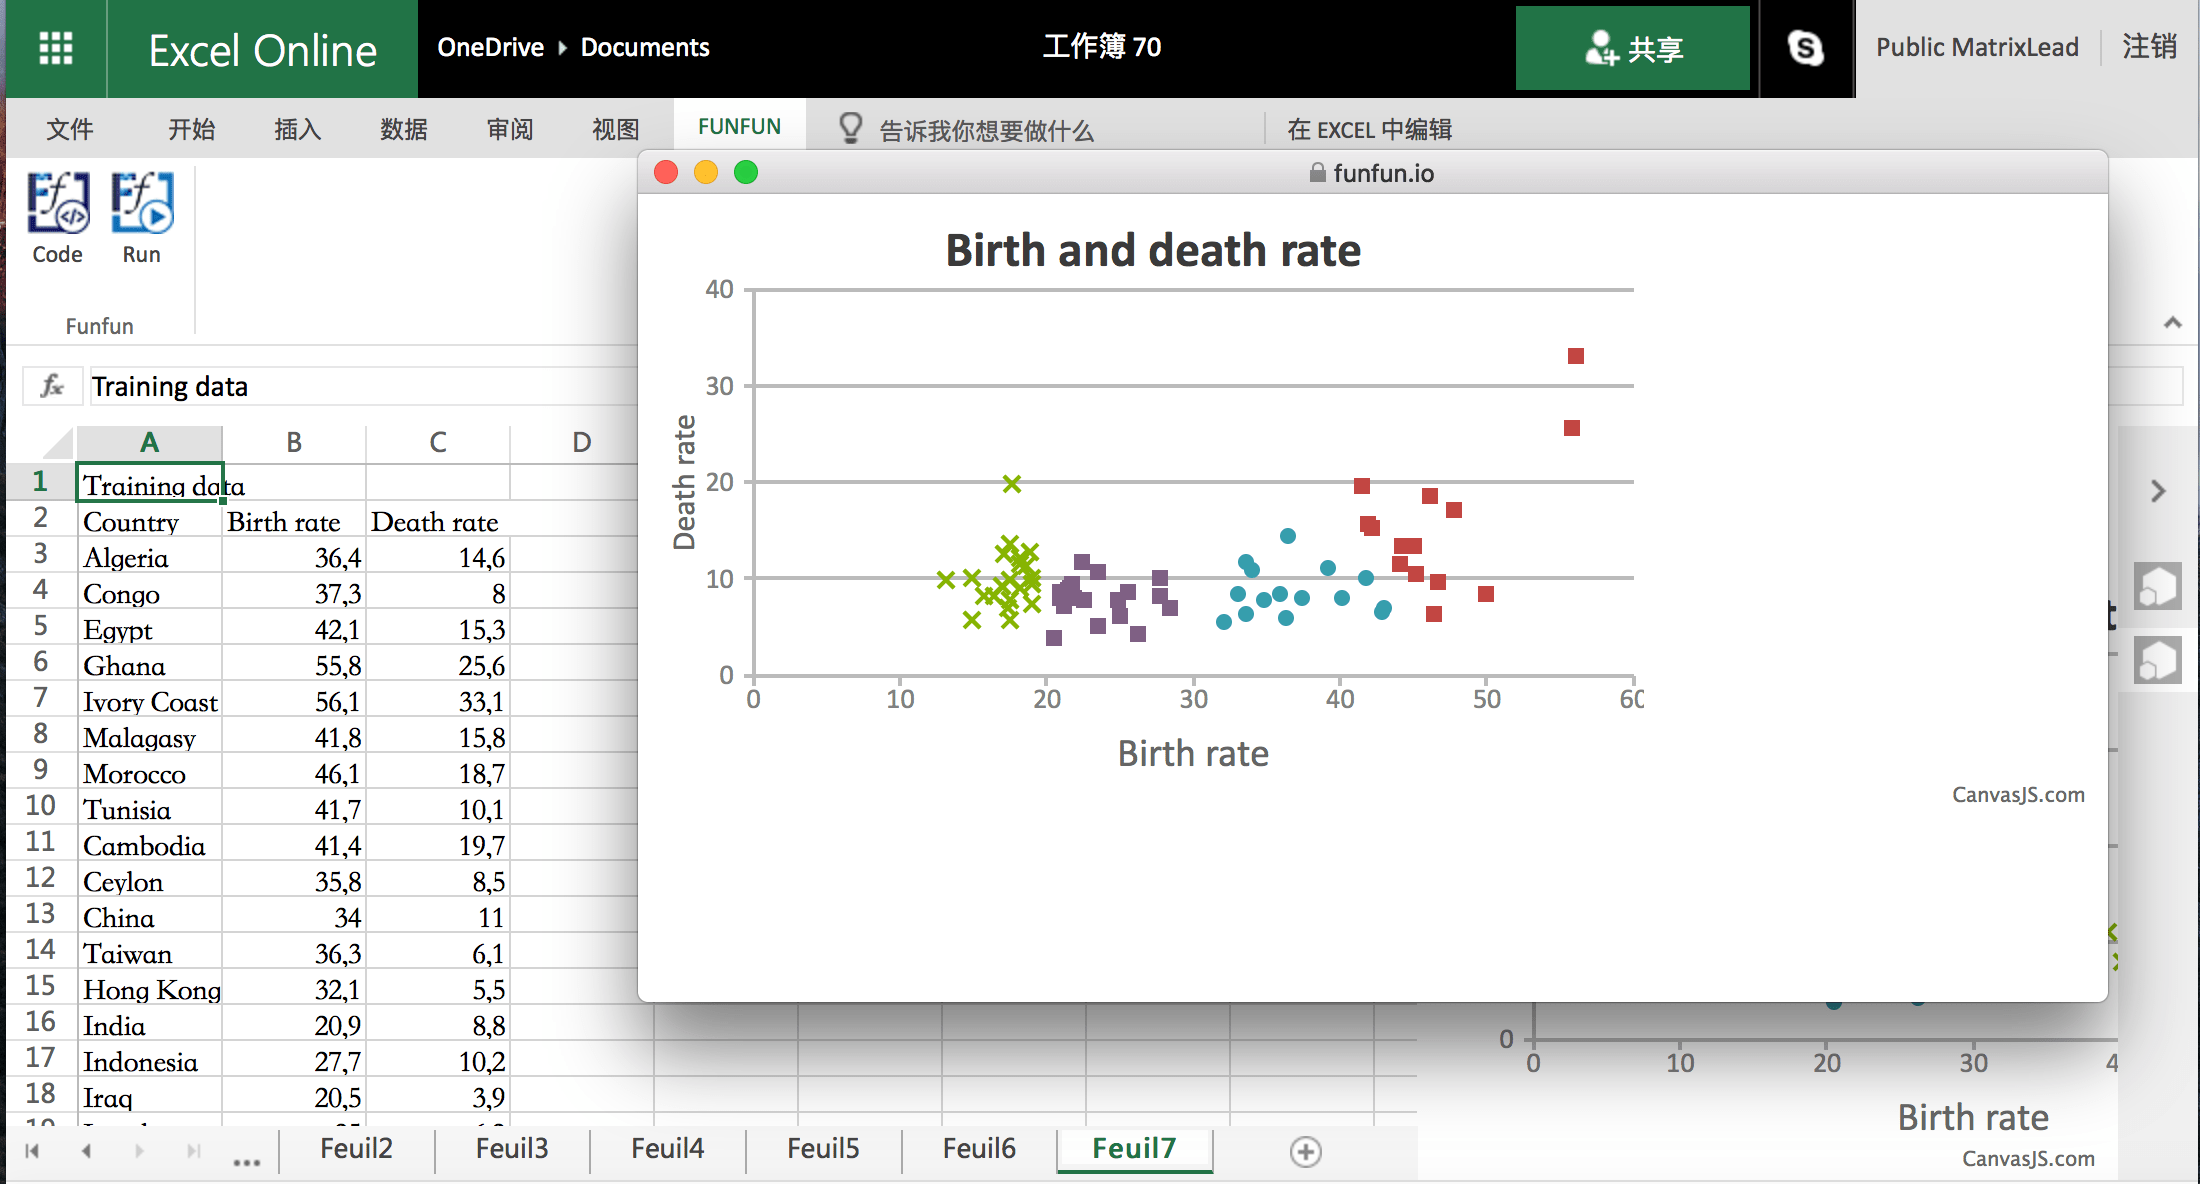Click the Tell Me lightbulb icon
Viewport: 2200px width, 1184px height.
[x=849, y=128]
